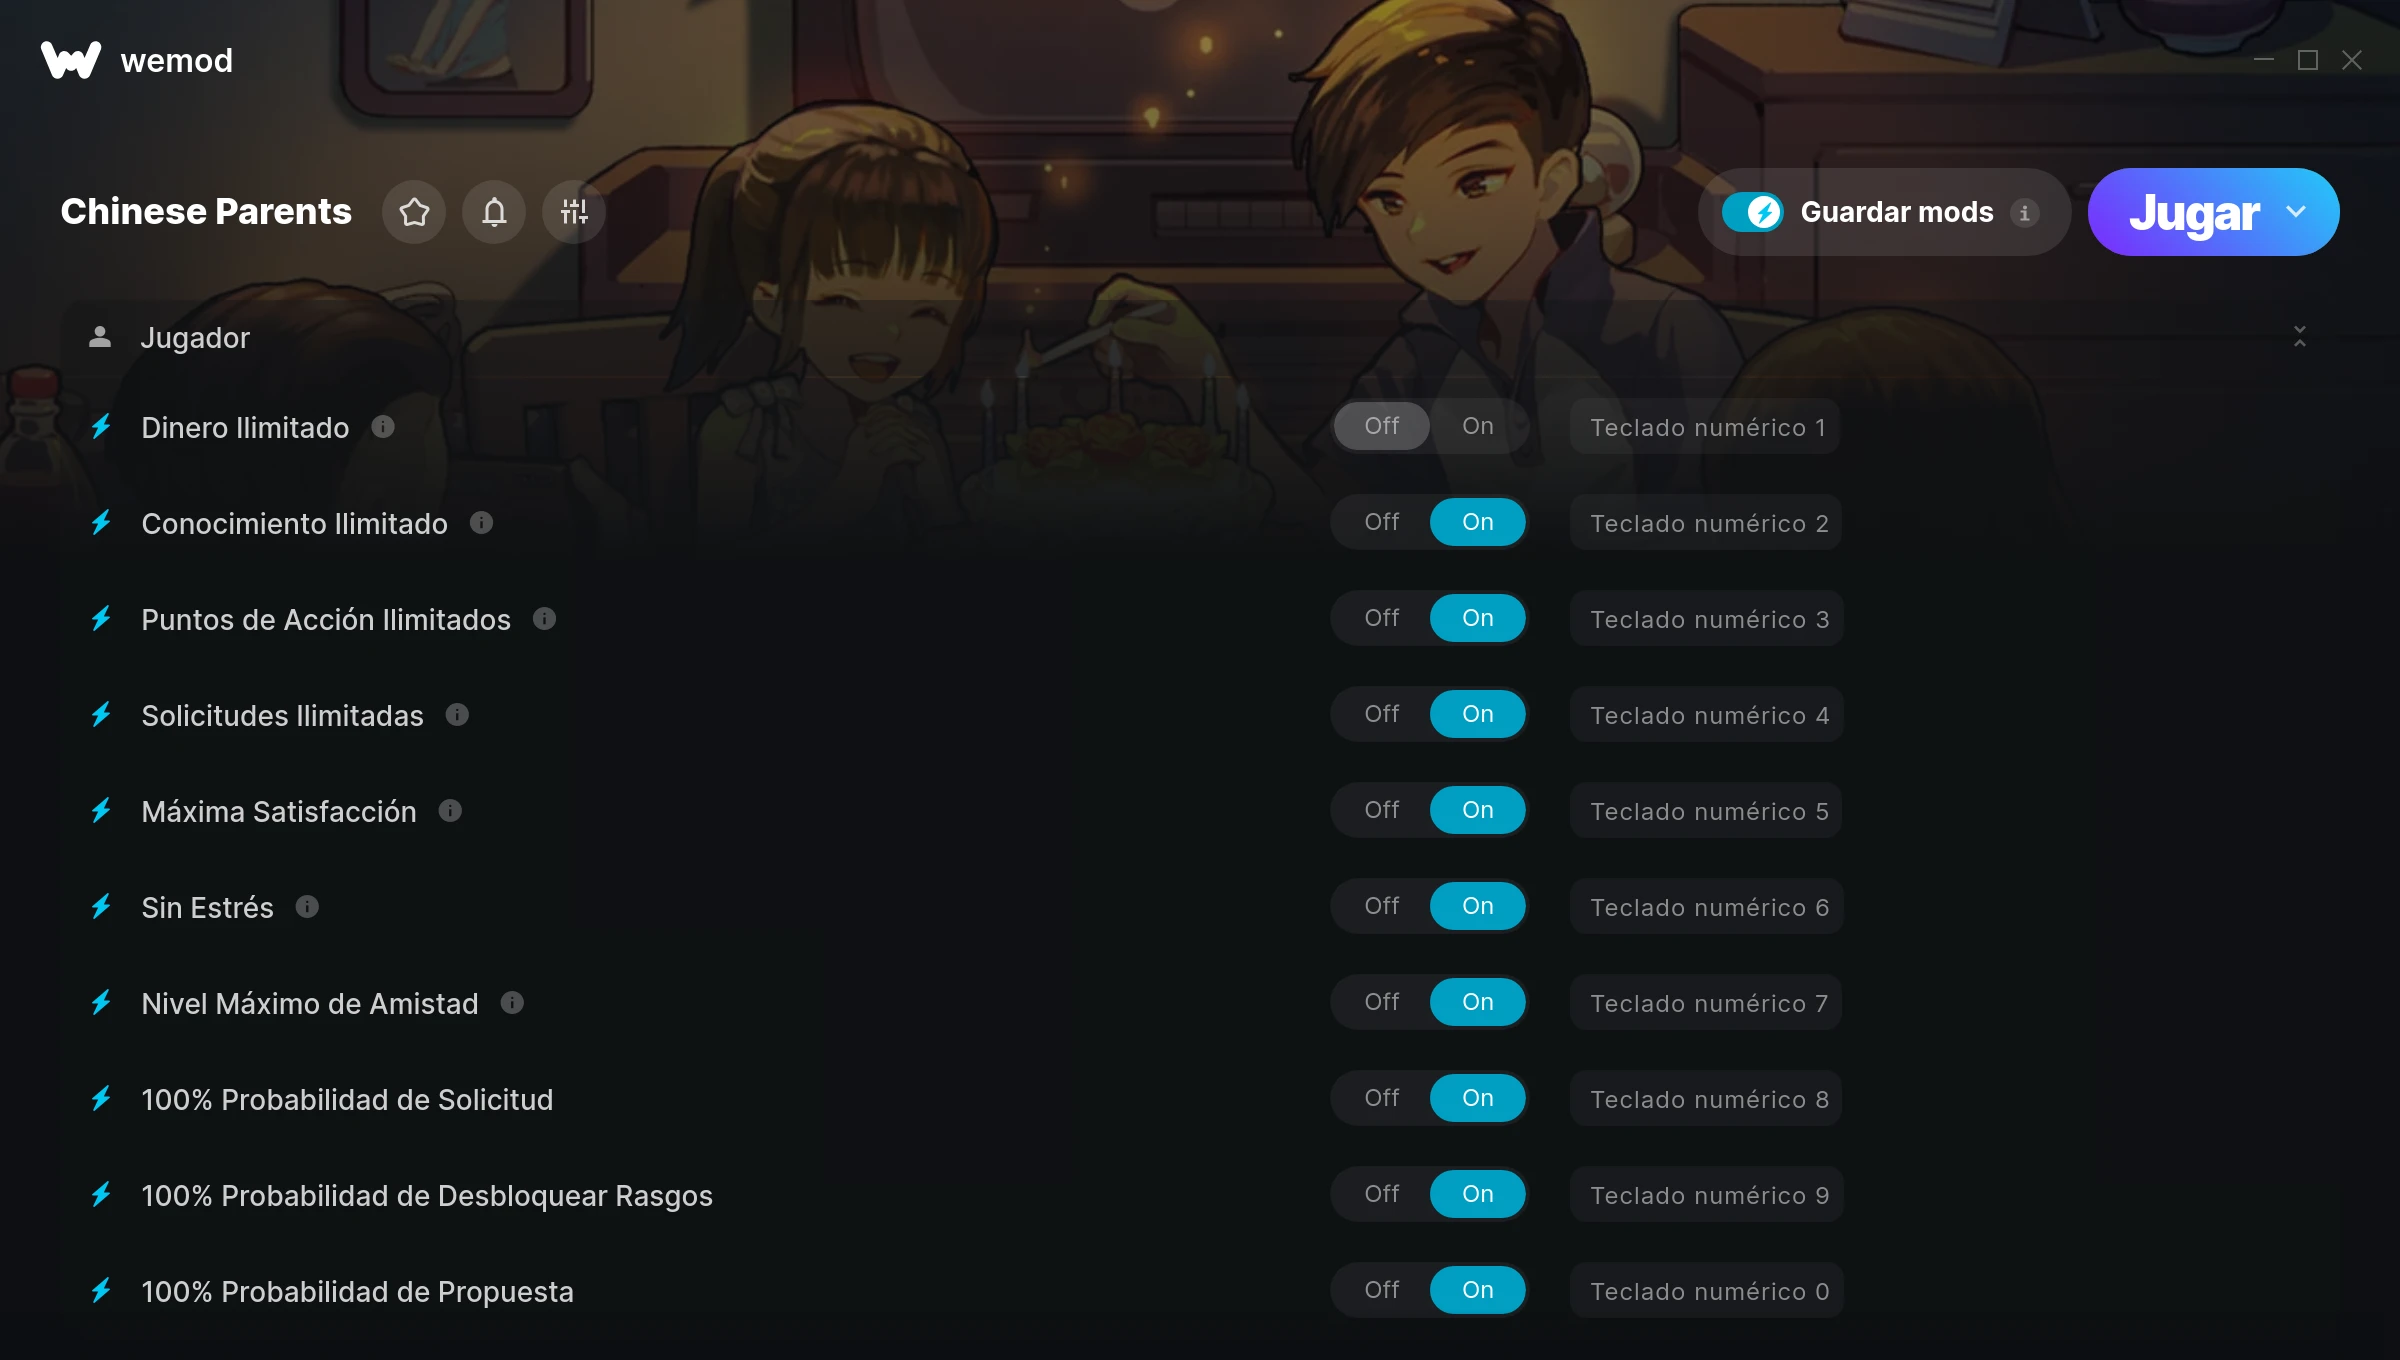
Task: Click the WeMod logo icon
Action: click(x=71, y=60)
